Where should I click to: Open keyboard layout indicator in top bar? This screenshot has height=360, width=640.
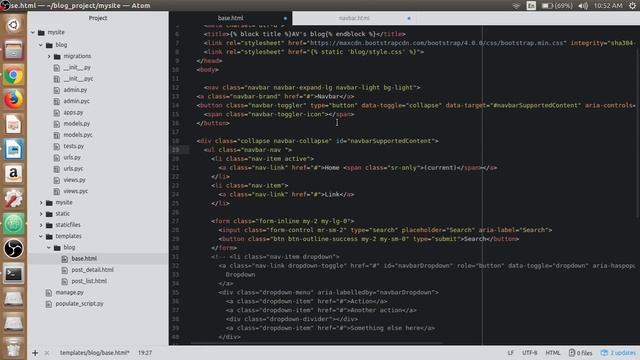(531, 6)
